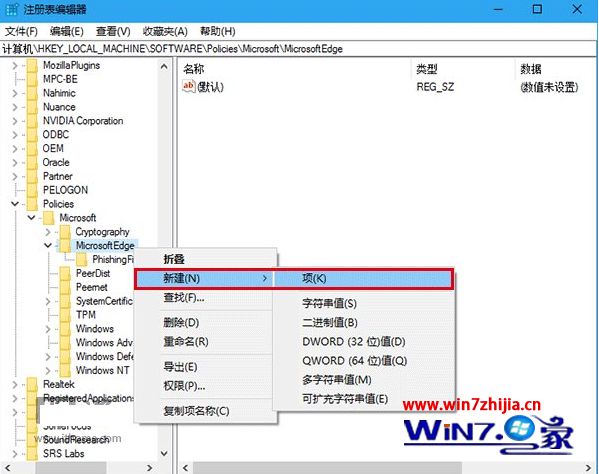Image resolution: width=599 pixels, height=474 pixels.
Task: Expand the Windows NT tree node
Action: 48,370
